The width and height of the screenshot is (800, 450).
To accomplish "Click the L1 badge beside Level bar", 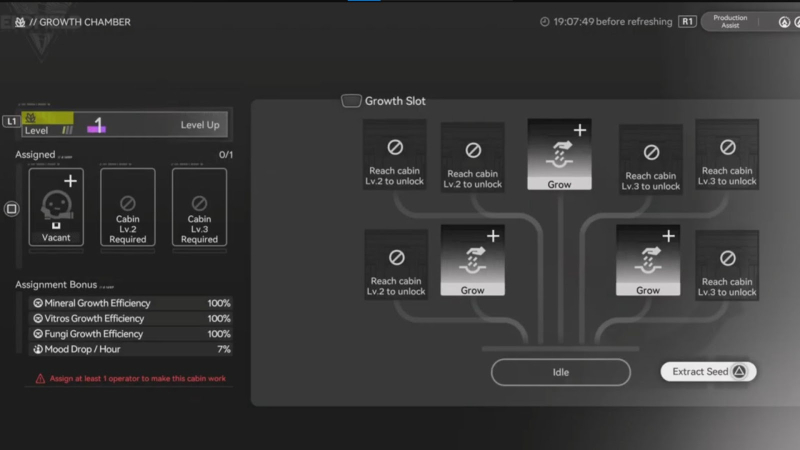I will pos(11,121).
